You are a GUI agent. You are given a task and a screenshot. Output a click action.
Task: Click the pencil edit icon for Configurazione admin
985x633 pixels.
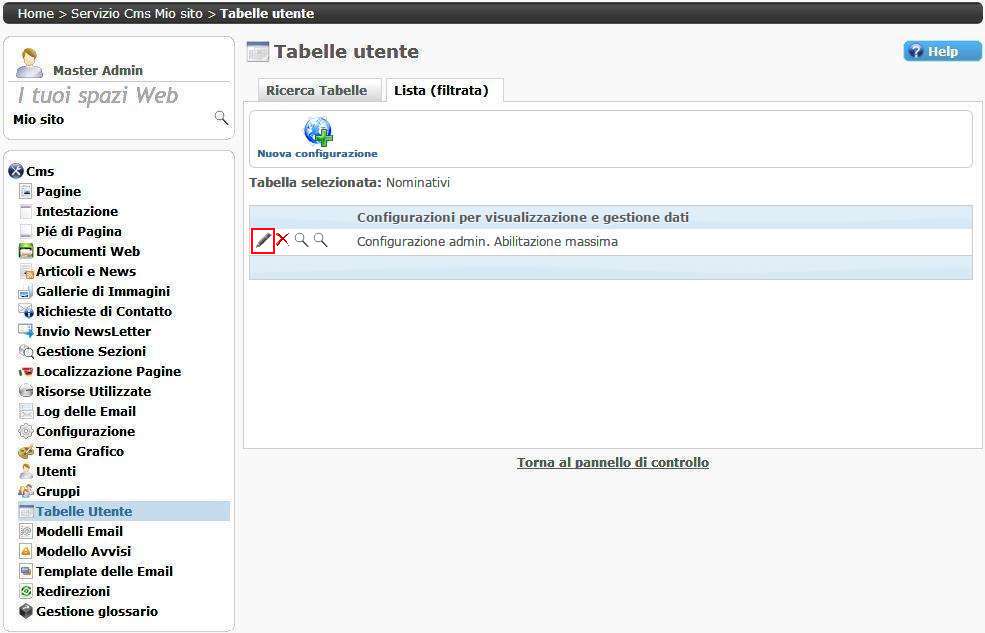263,241
